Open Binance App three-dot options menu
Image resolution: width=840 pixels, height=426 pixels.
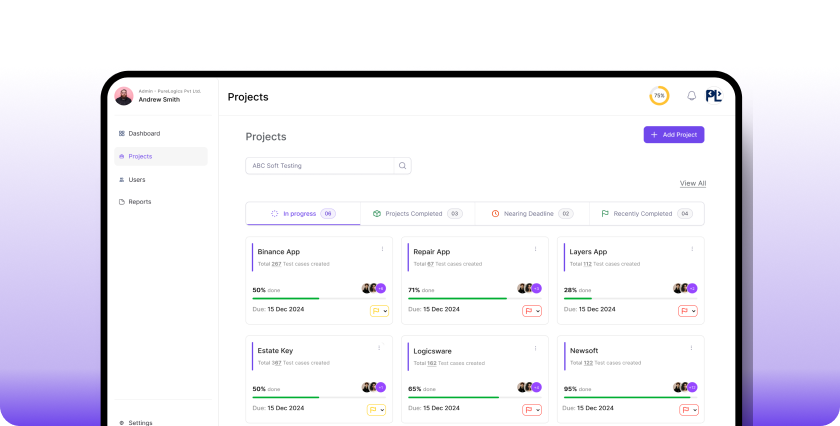382,249
